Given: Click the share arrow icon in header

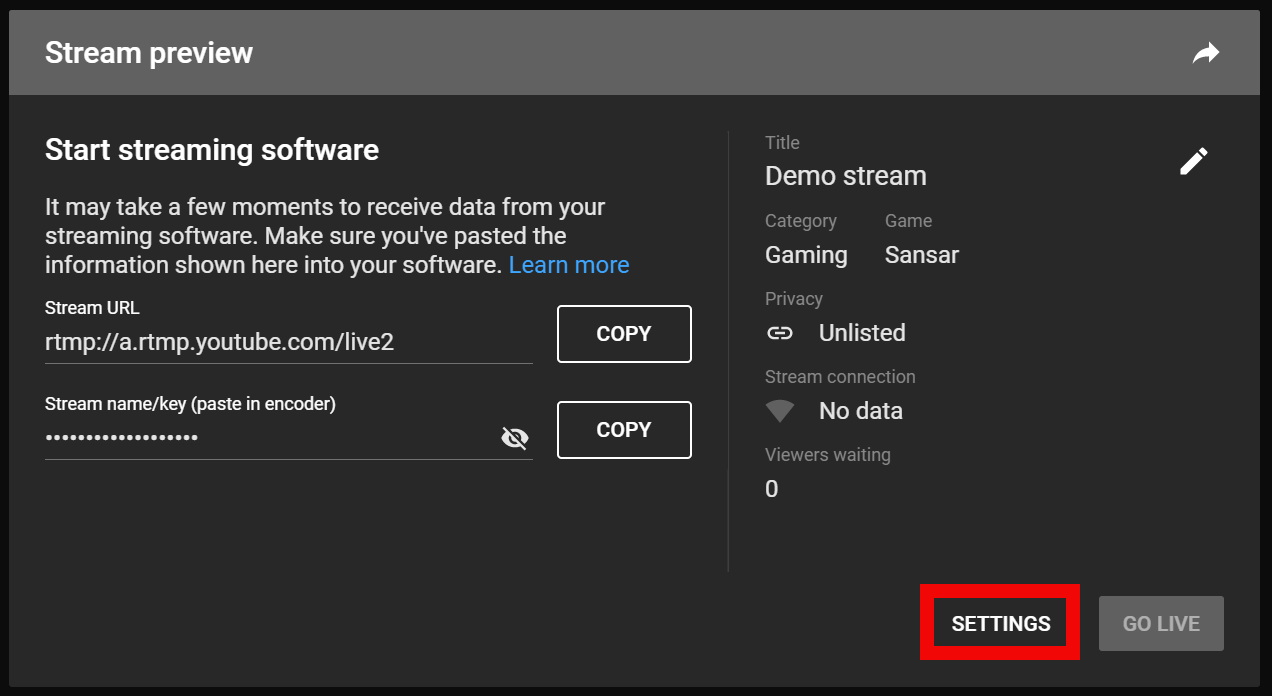Looking at the screenshot, I should point(1206,53).
